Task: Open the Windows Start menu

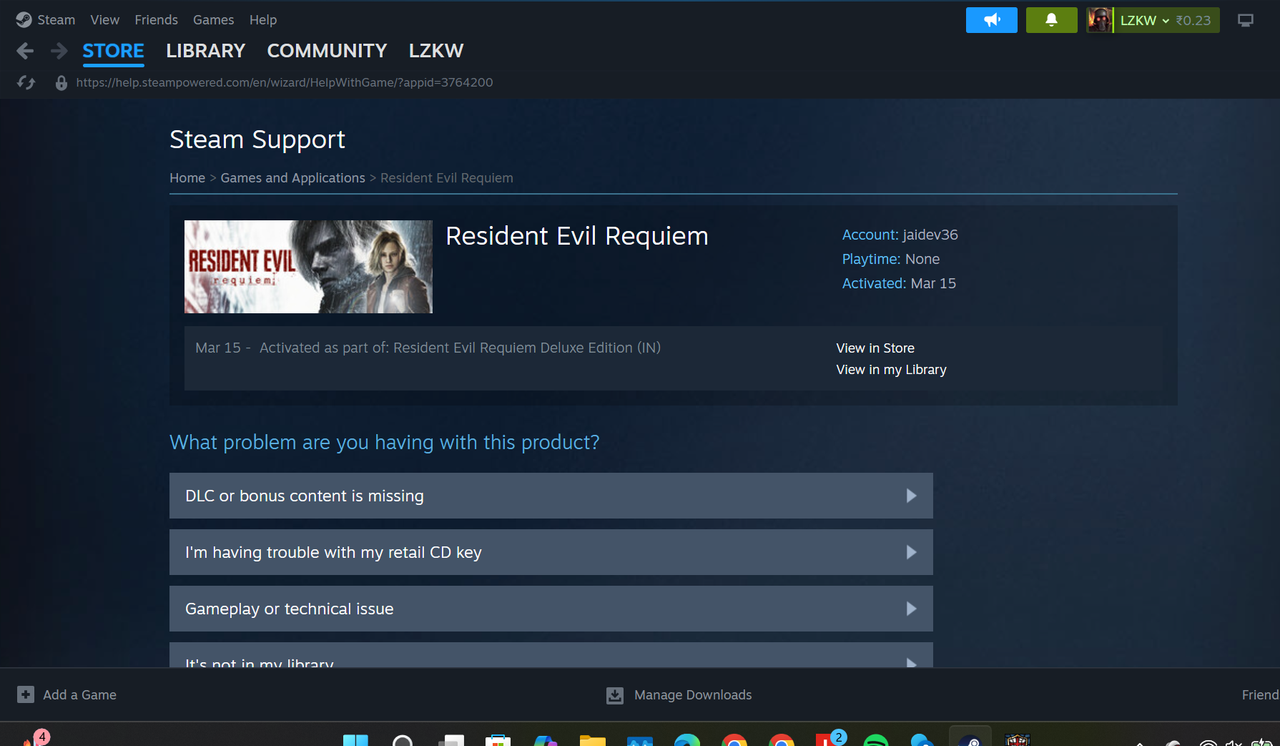Action: point(355,740)
